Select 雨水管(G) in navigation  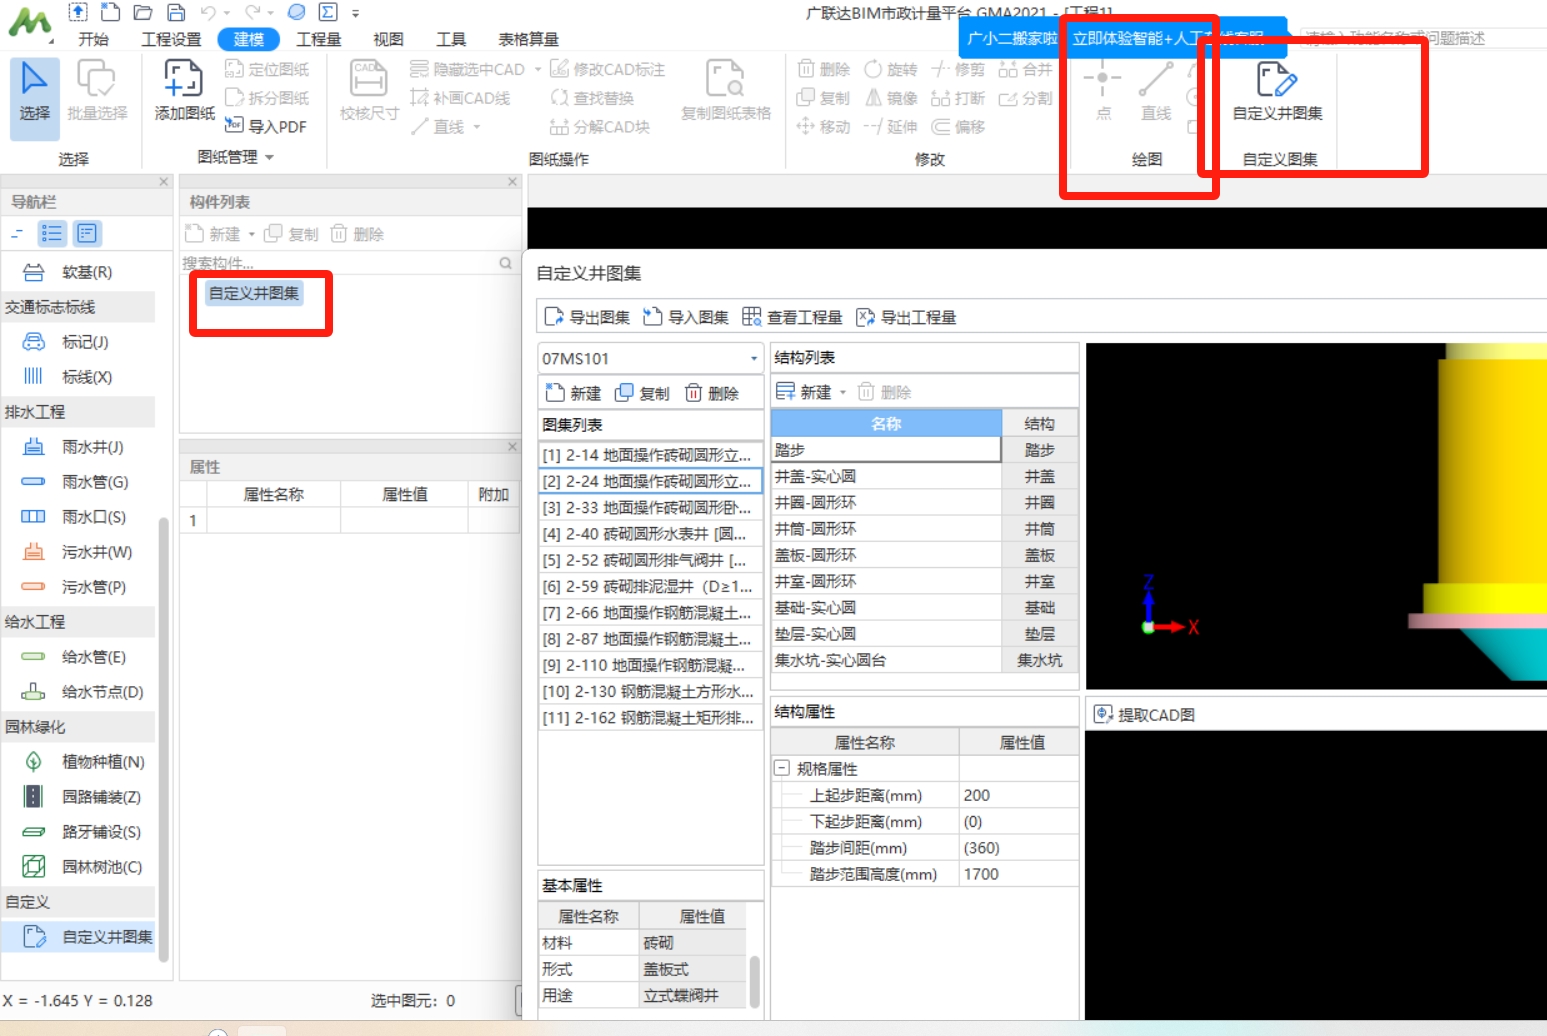pyautogui.click(x=80, y=482)
